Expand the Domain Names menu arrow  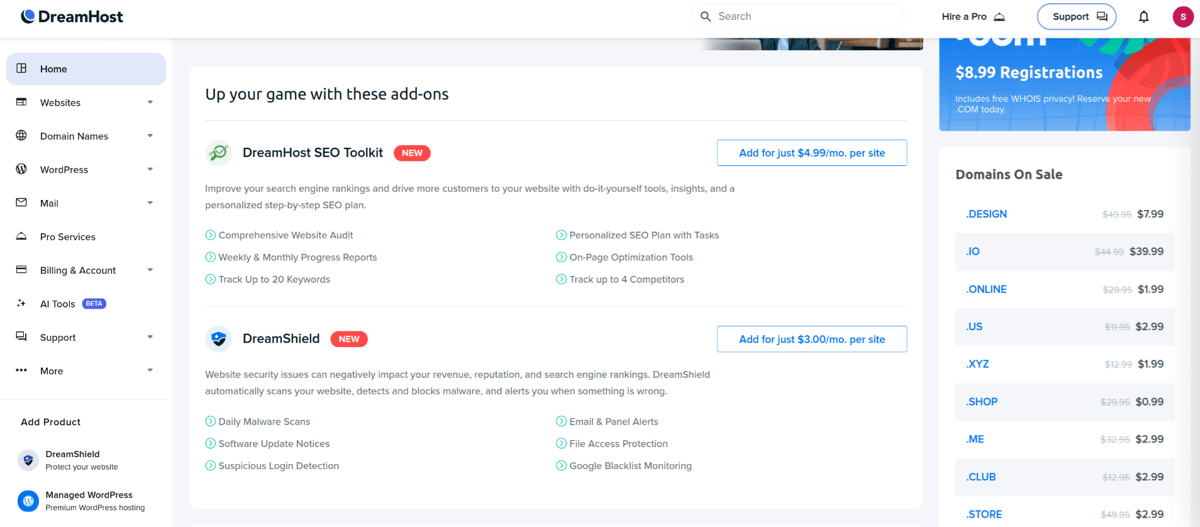[x=150, y=136]
